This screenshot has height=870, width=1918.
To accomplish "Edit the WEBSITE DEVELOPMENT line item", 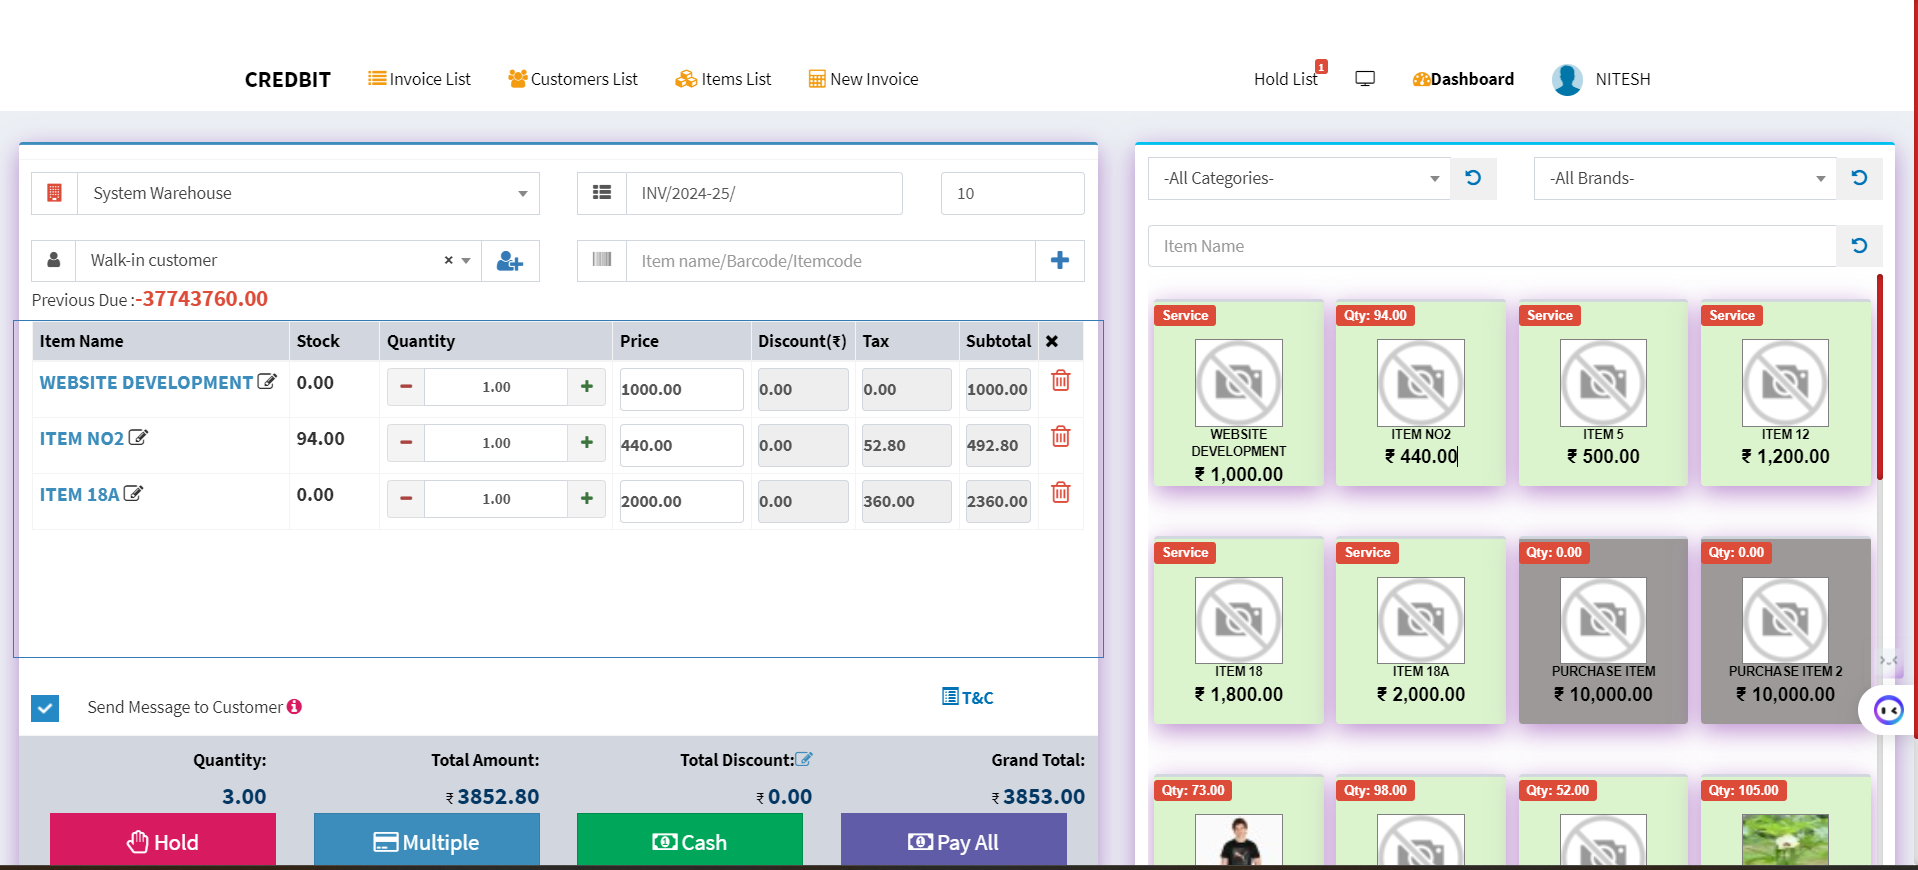I will pos(267,381).
